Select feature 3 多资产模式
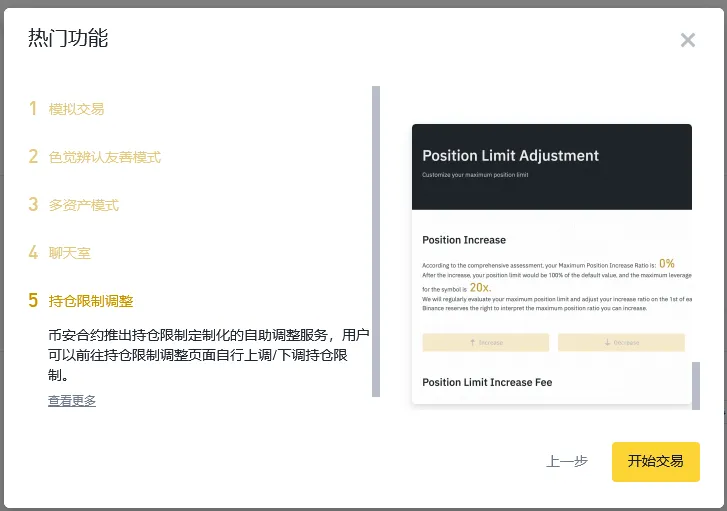 pos(74,205)
